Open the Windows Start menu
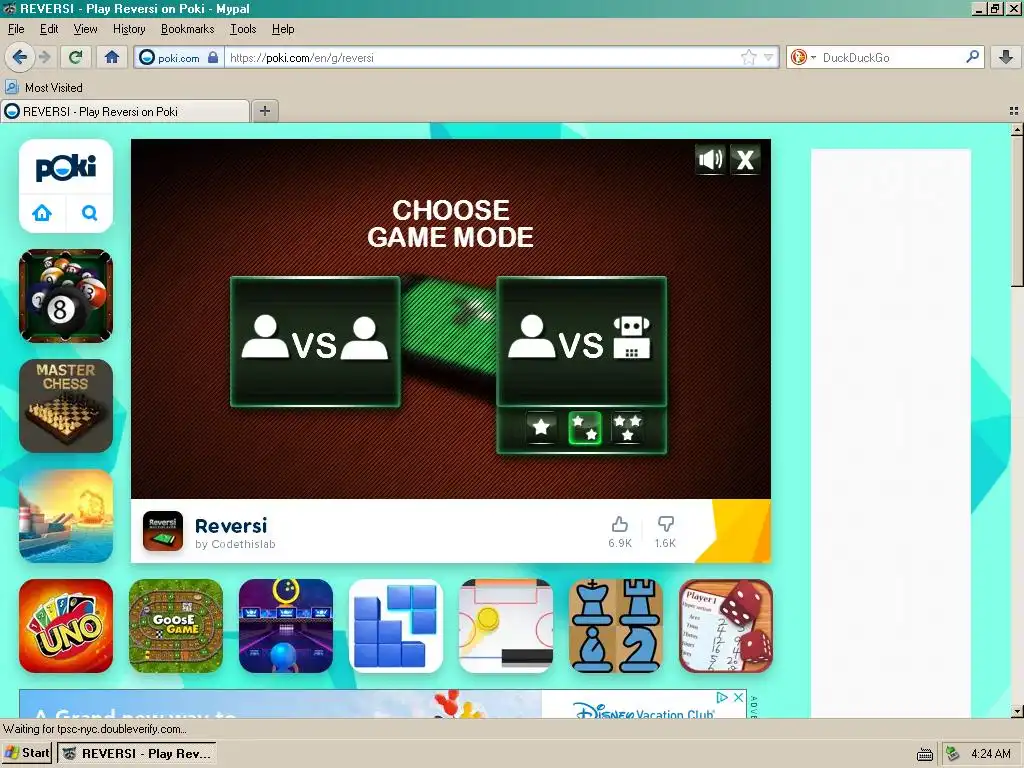1024x768 pixels. click(27, 753)
